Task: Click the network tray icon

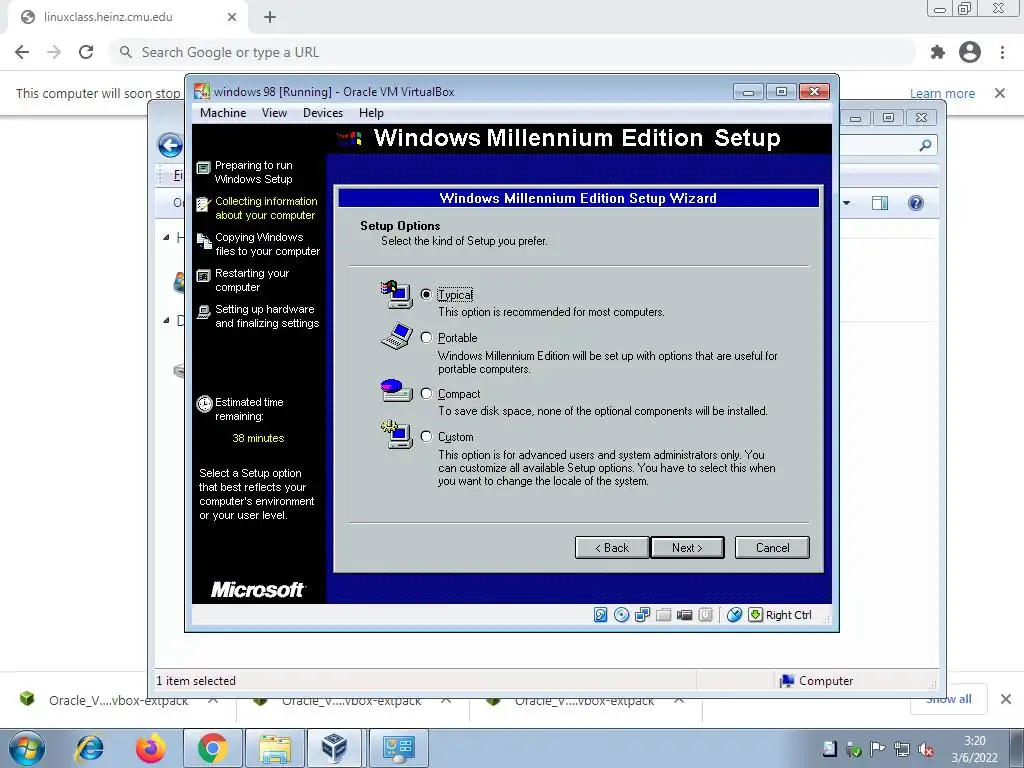Action: pos(902,750)
